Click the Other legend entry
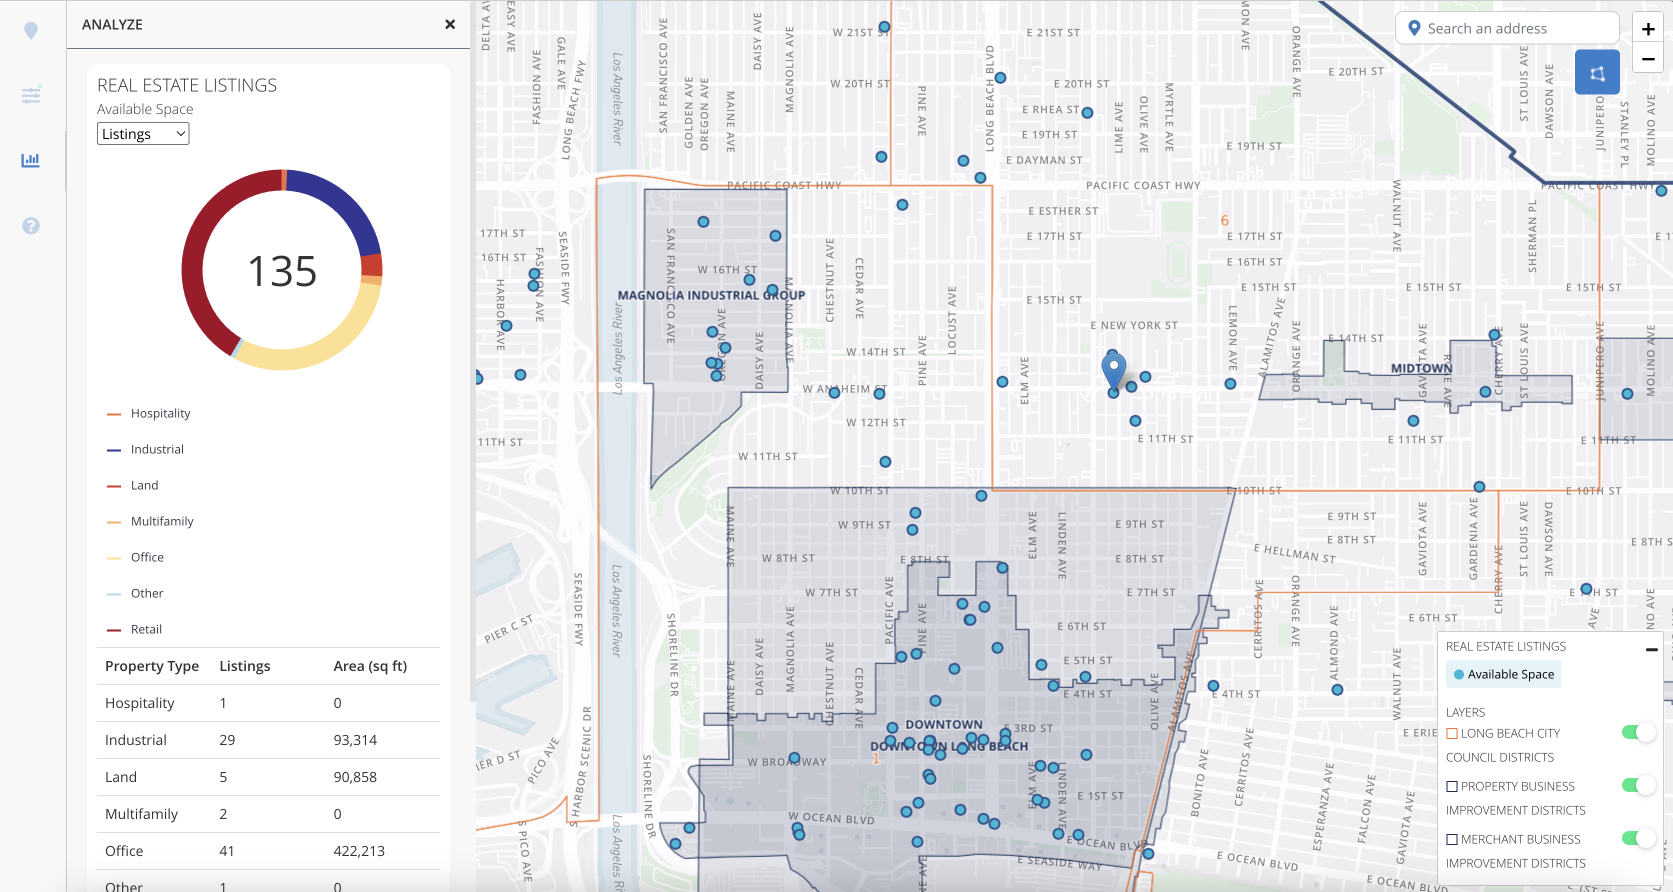 [135, 593]
